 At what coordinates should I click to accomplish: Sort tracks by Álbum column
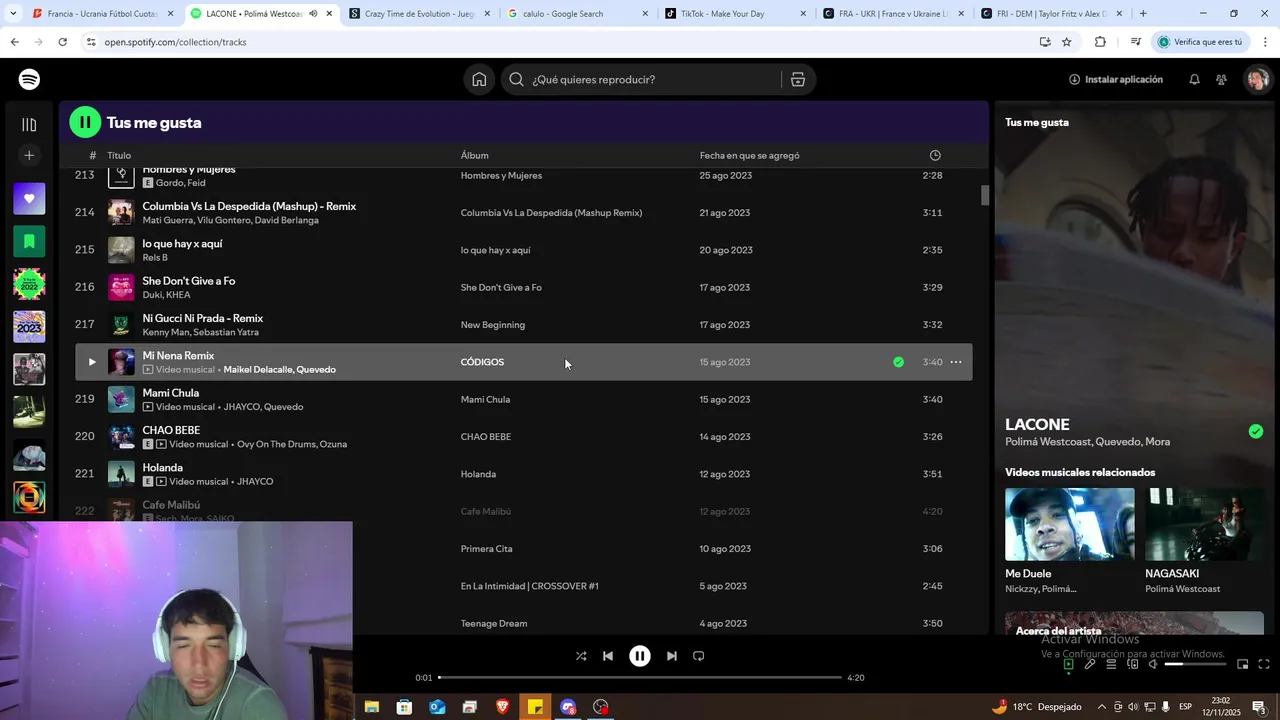click(474, 155)
